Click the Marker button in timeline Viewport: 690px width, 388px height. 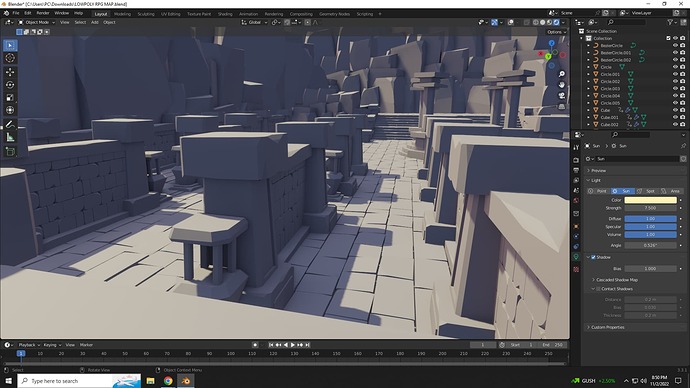(x=86, y=345)
